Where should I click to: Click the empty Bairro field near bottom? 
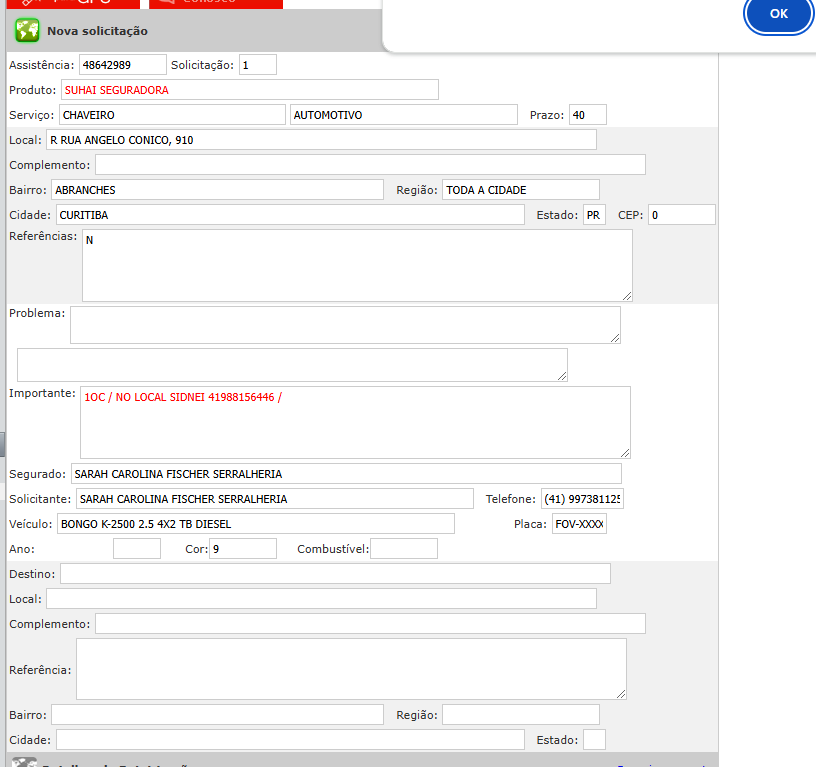[218, 714]
